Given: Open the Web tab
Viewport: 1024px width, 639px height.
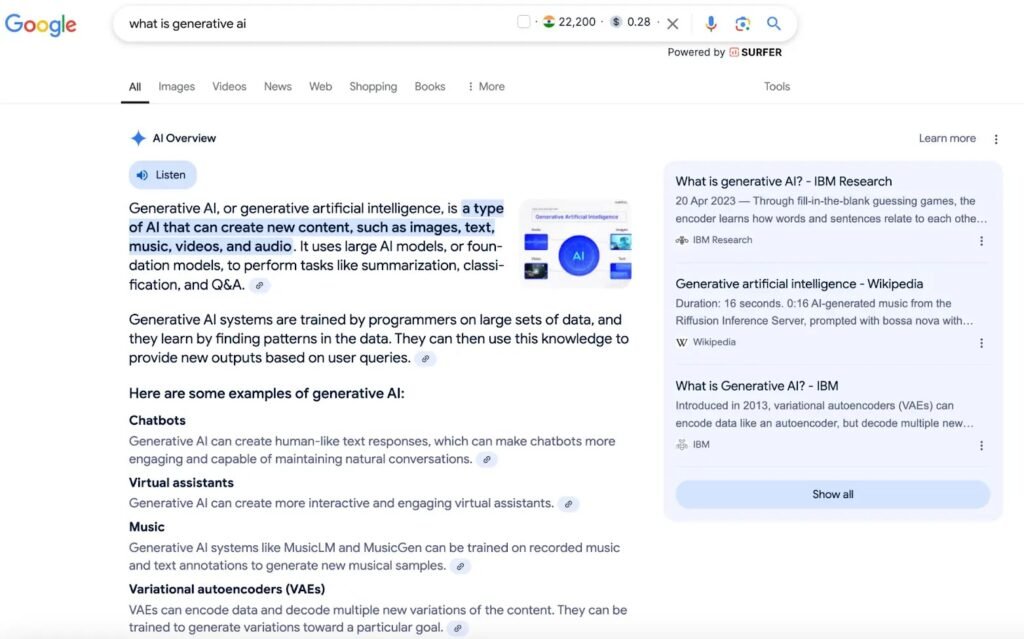Looking at the screenshot, I should [x=321, y=86].
